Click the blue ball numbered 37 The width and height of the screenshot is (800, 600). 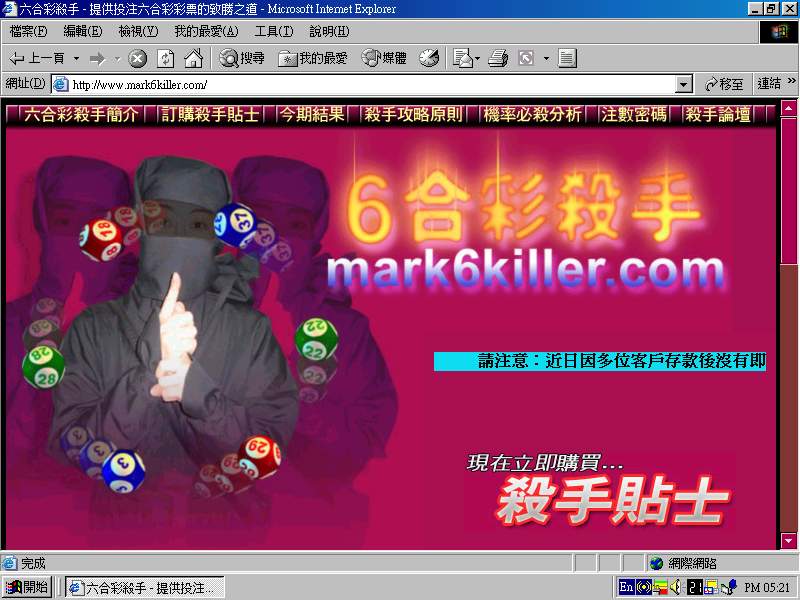(236, 224)
